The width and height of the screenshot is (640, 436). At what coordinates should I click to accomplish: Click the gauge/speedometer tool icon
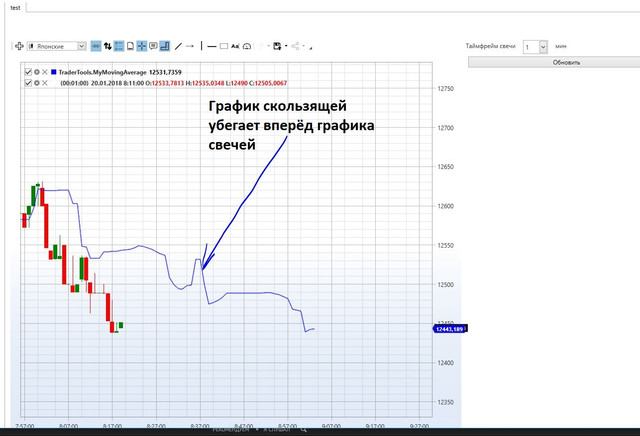[247, 47]
